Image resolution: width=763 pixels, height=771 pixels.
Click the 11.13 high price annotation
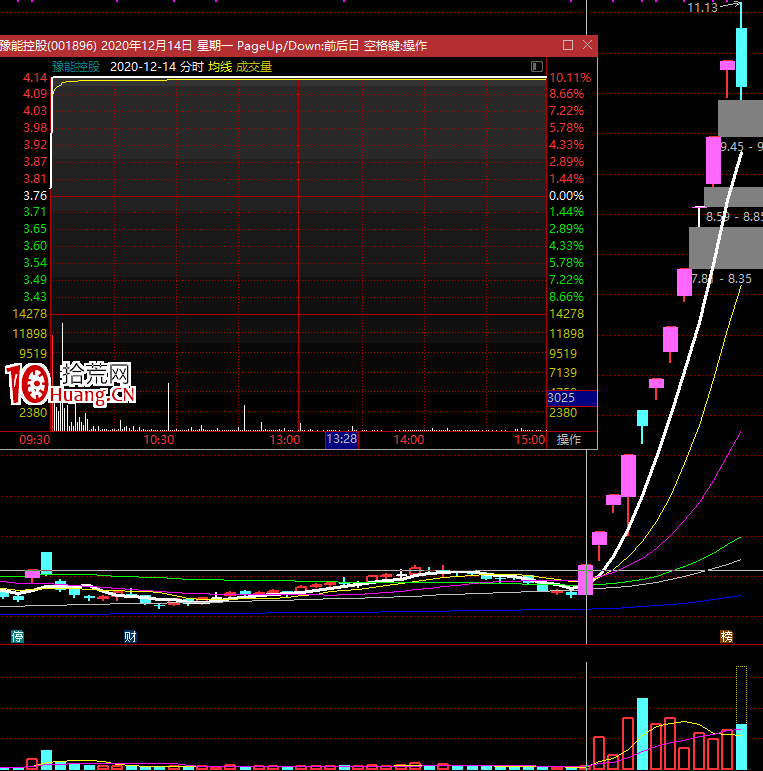tap(703, 8)
